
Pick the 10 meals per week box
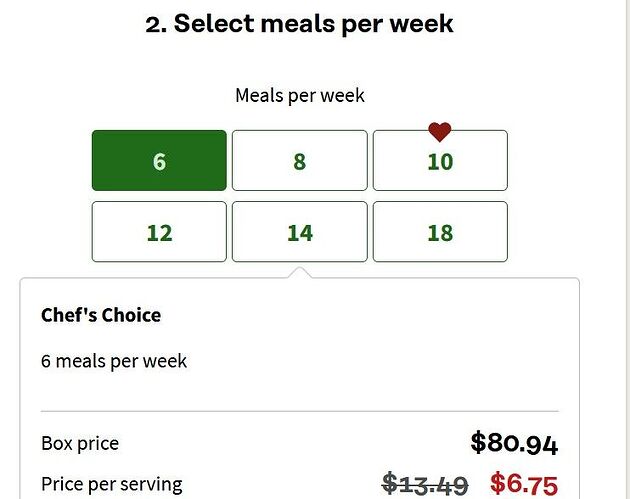point(440,162)
